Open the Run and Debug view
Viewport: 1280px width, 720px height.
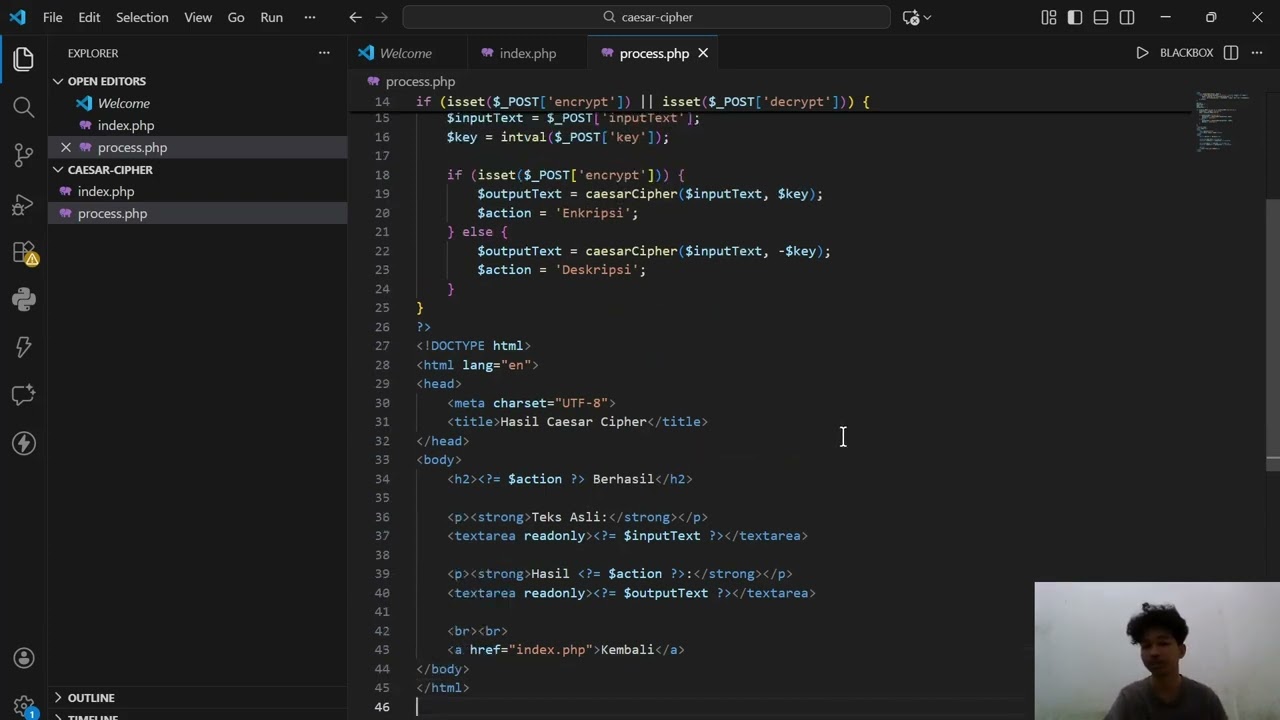[24, 205]
